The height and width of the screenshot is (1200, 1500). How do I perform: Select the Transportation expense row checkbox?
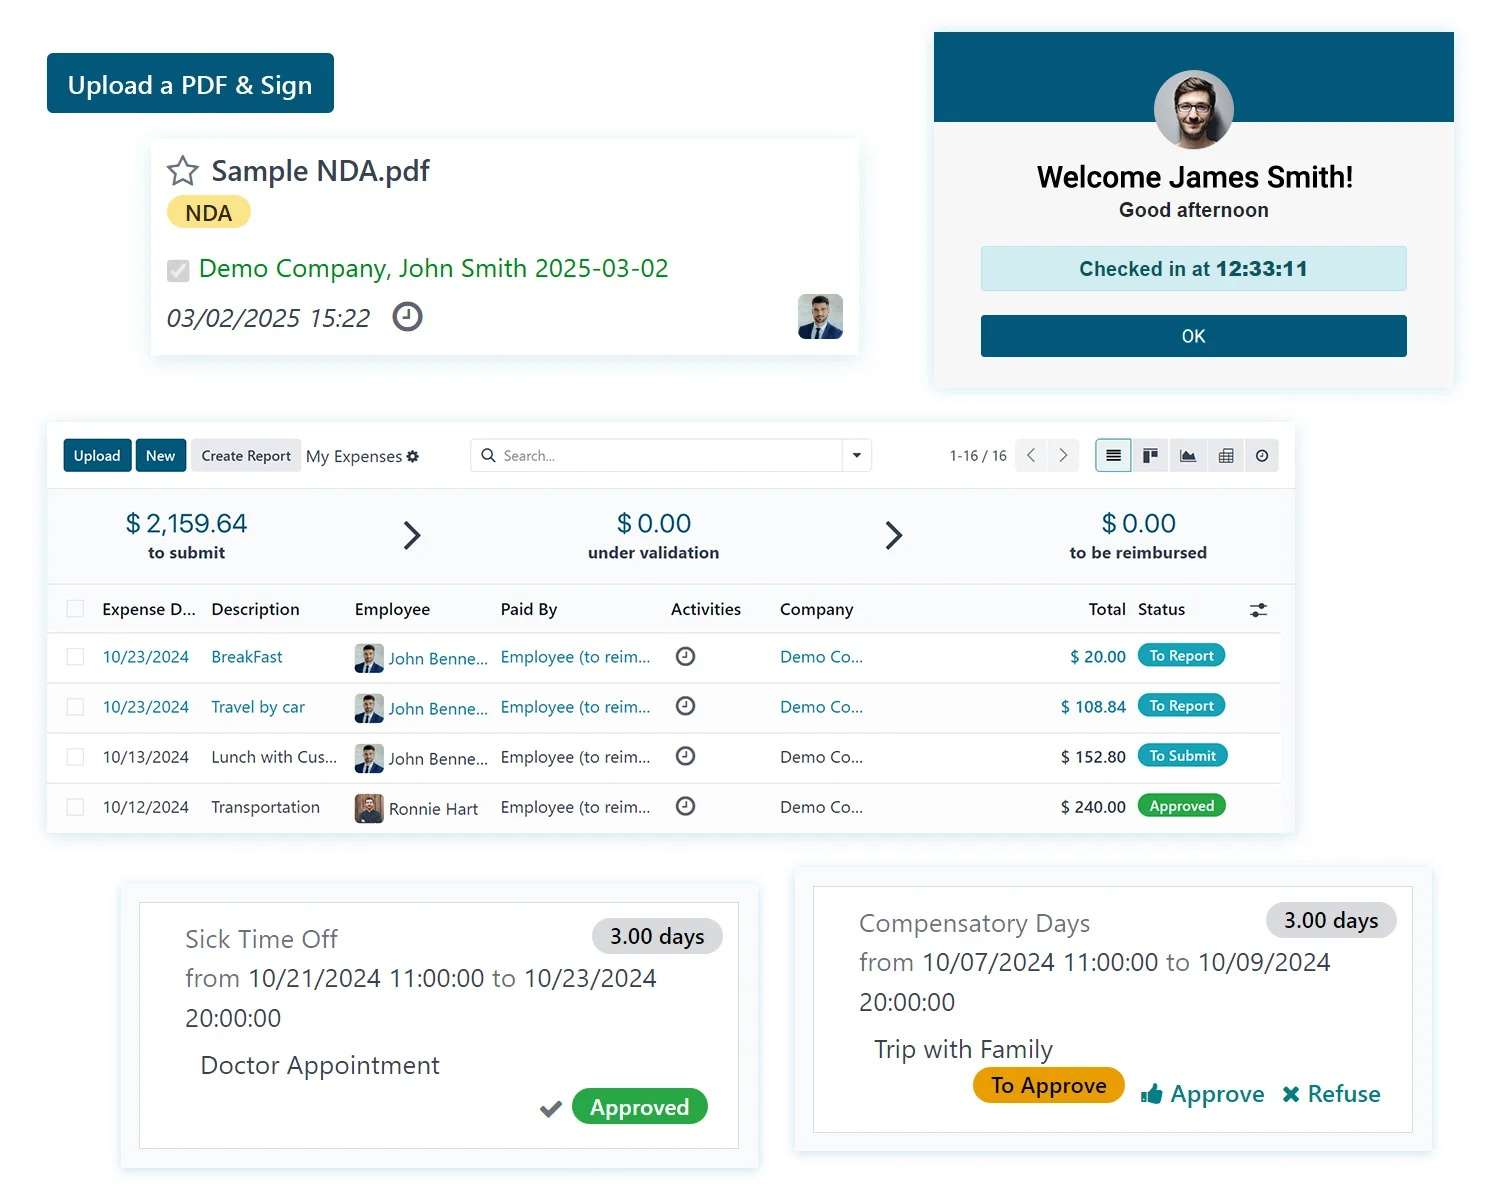pyautogui.click(x=75, y=807)
